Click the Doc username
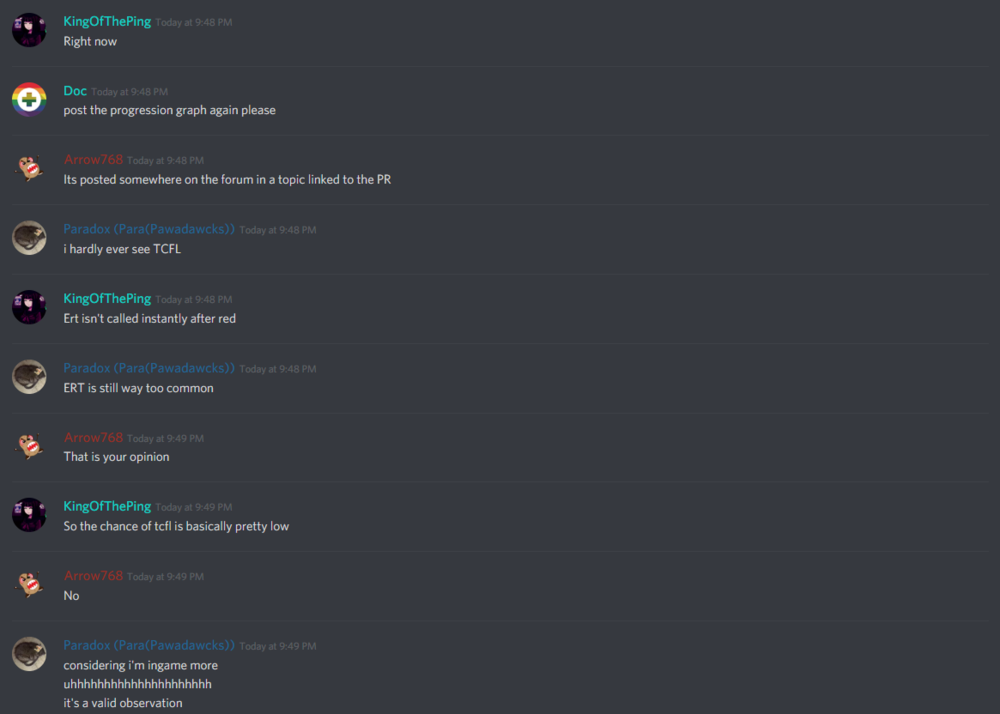Viewport: 1000px width, 714px height. (x=75, y=91)
